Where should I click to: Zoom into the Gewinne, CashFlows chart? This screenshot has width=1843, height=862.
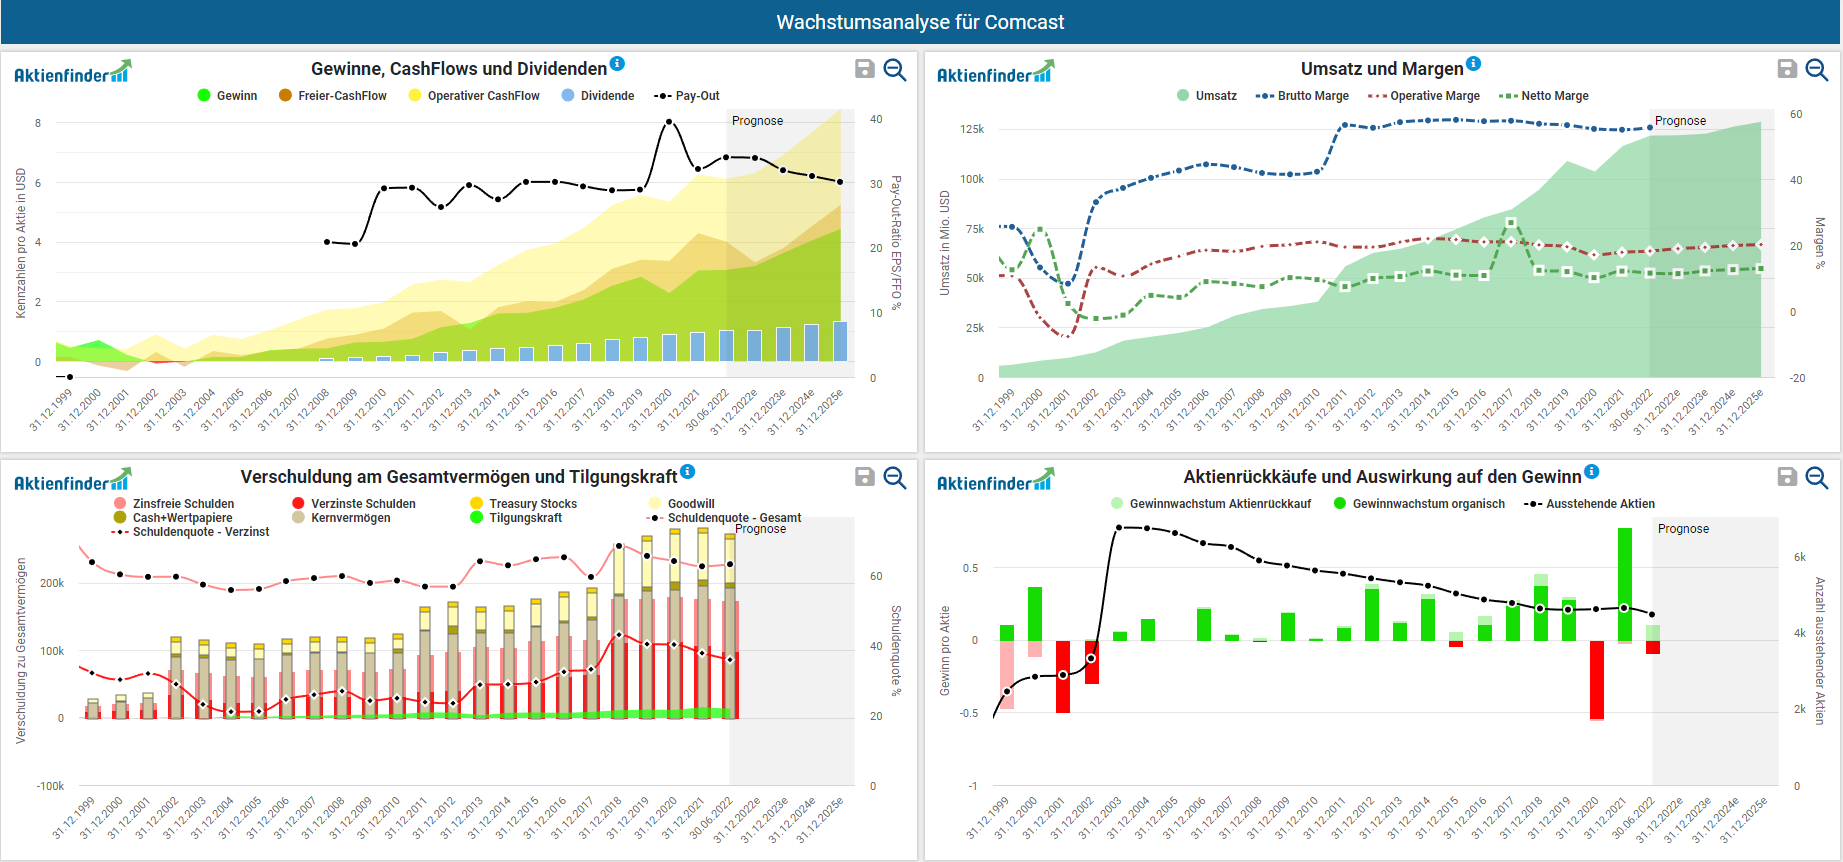click(x=895, y=69)
